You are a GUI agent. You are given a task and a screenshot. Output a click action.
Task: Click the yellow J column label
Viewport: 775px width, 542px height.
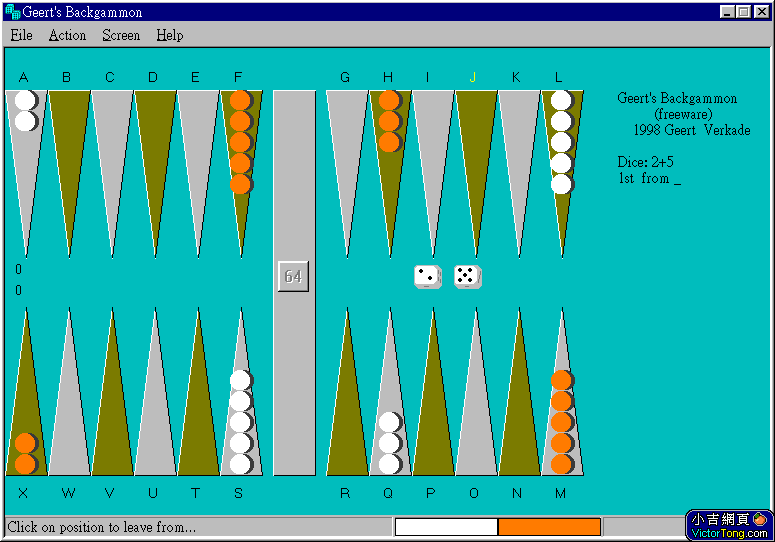coord(473,77)
